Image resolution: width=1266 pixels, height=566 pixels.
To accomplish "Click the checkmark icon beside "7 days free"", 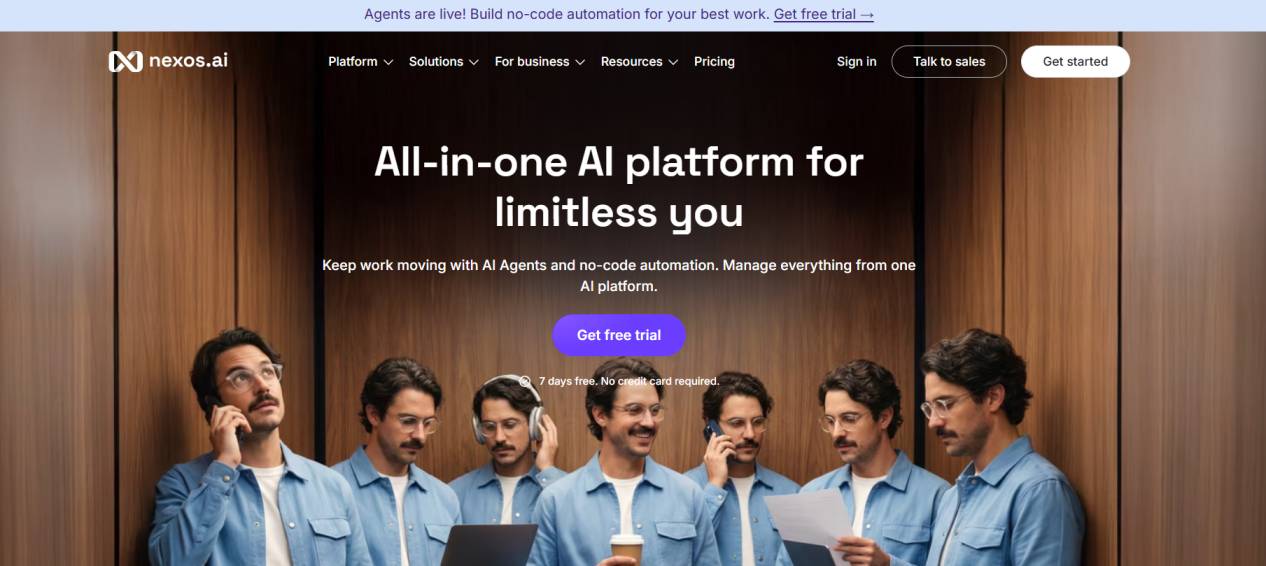I will (525, 381).
